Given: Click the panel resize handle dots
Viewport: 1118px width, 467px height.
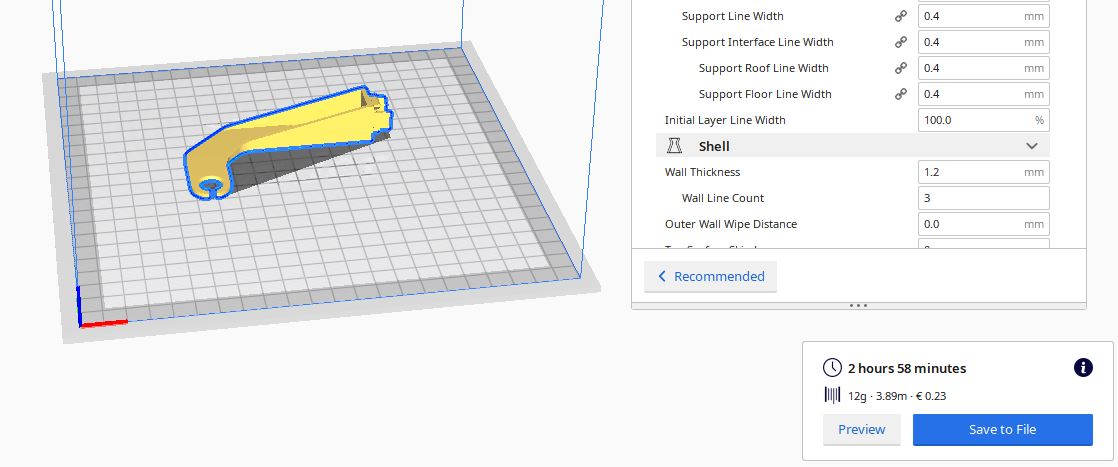Looking at the screenshot, I should tap(858, 306).
